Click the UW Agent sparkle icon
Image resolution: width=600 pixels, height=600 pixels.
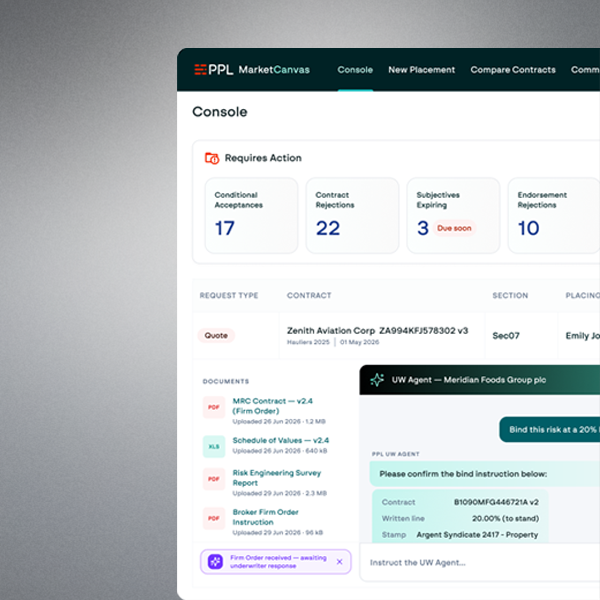click(377, 380)
